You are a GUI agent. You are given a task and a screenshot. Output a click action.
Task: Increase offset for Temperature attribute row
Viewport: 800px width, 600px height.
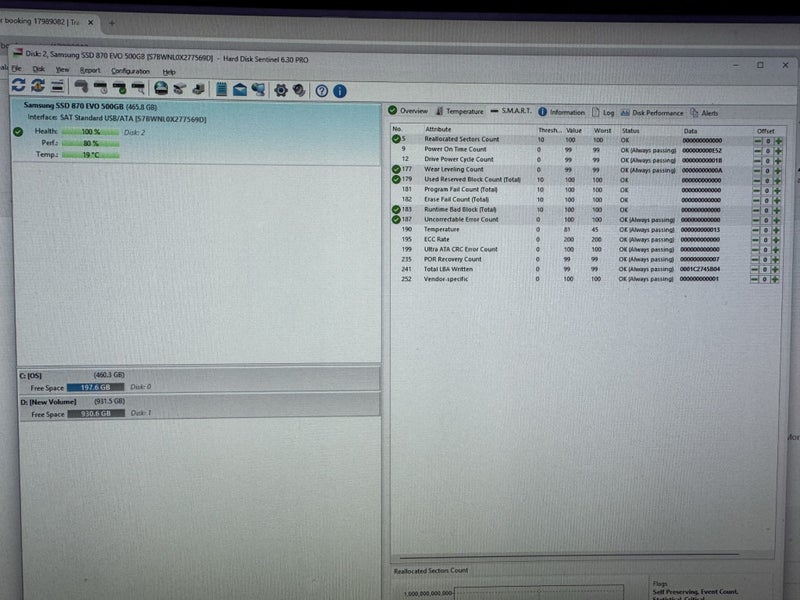777,230
